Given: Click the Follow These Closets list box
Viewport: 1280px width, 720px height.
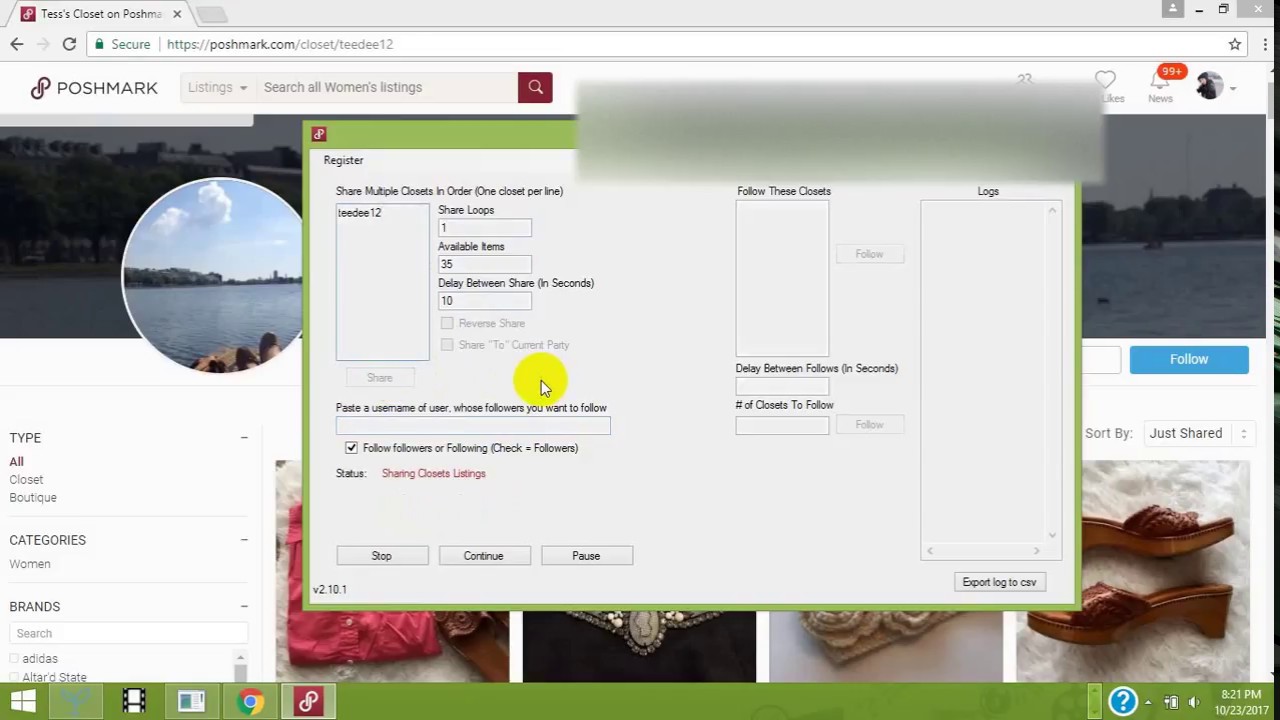Looking at the screenshot, I should (x=782, y=278).
